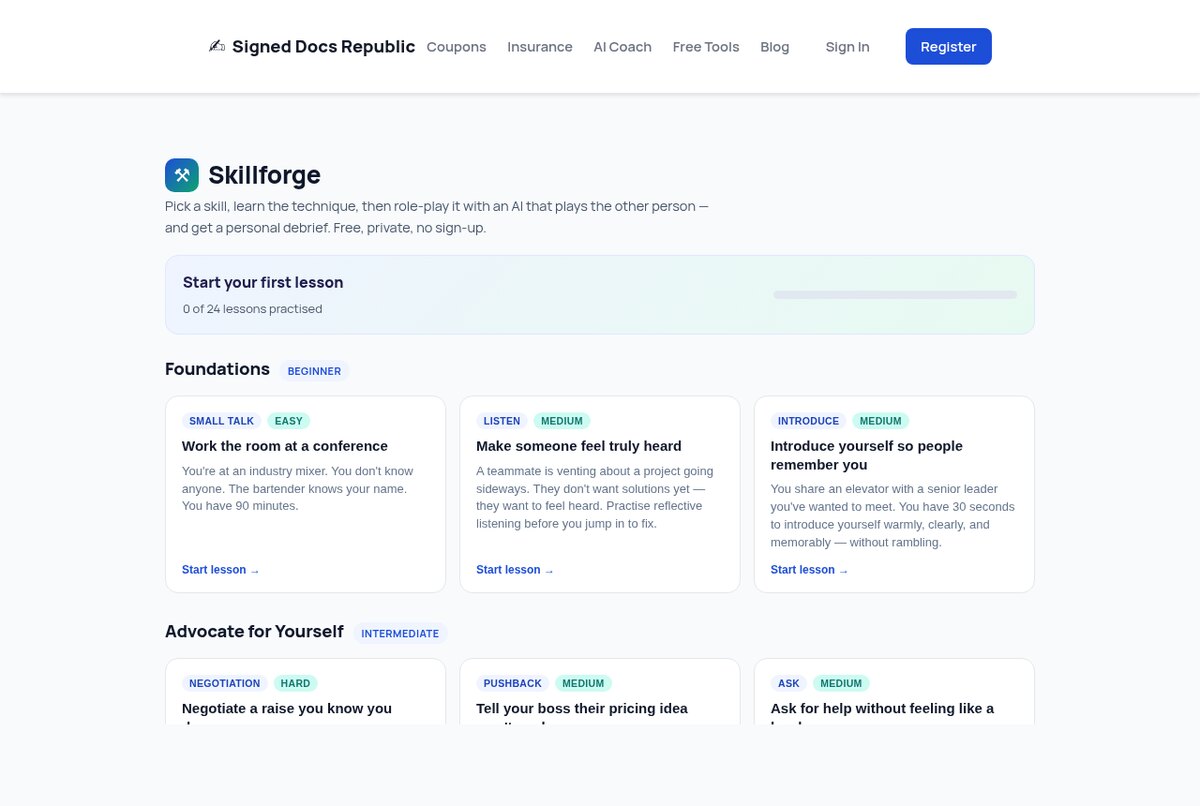
Task: Click the MEDIUM badge on the ASK card
Action: pos(841,683)
